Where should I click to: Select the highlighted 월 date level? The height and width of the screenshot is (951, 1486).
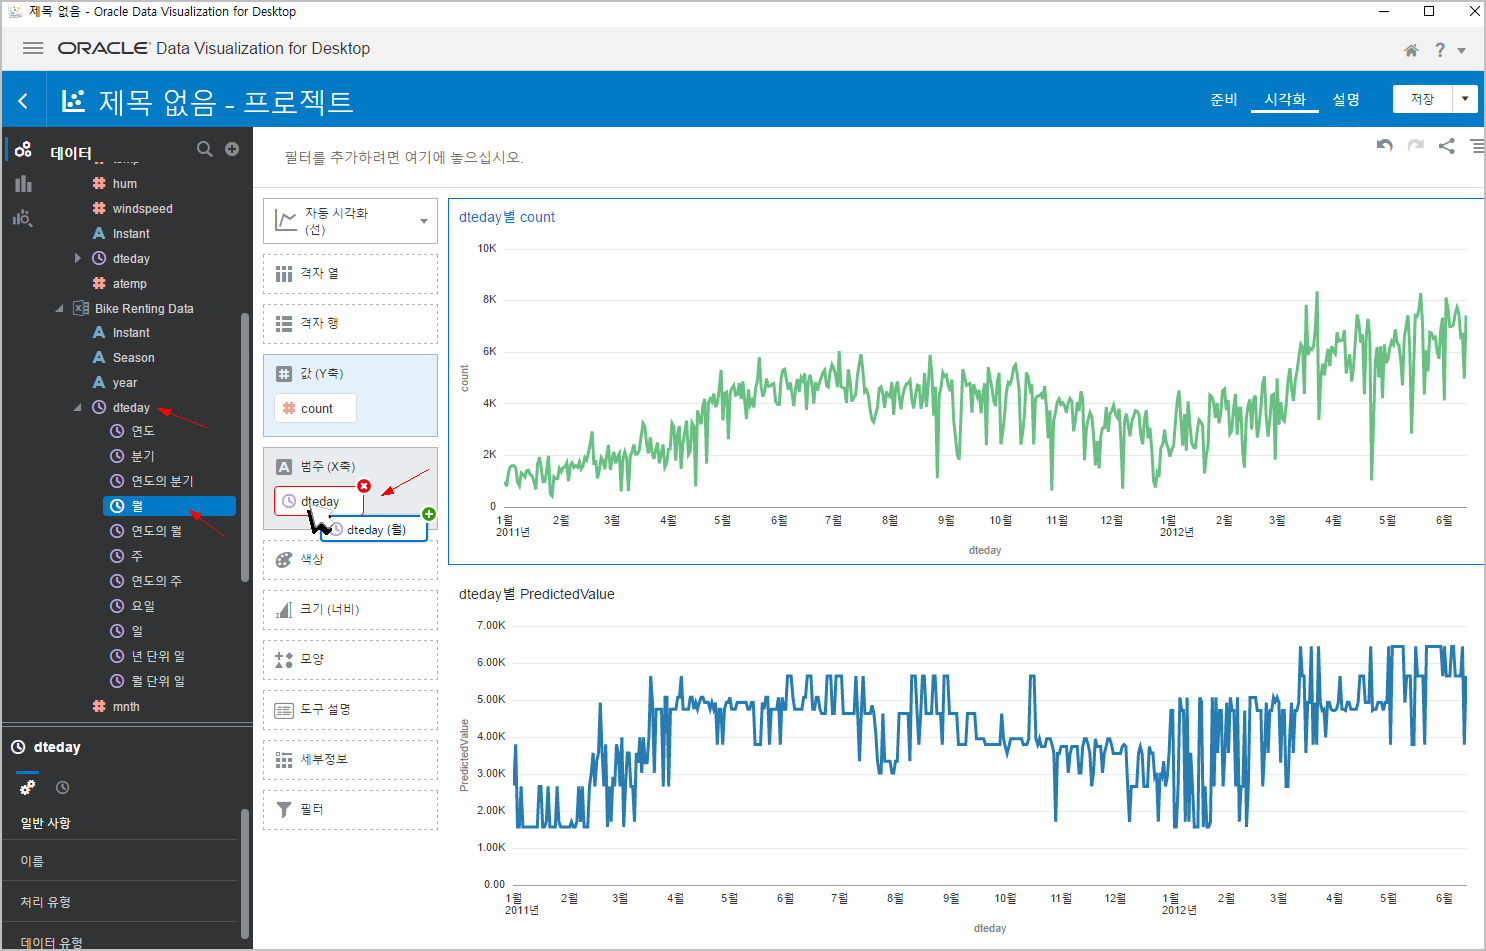(x=169, y=506)
